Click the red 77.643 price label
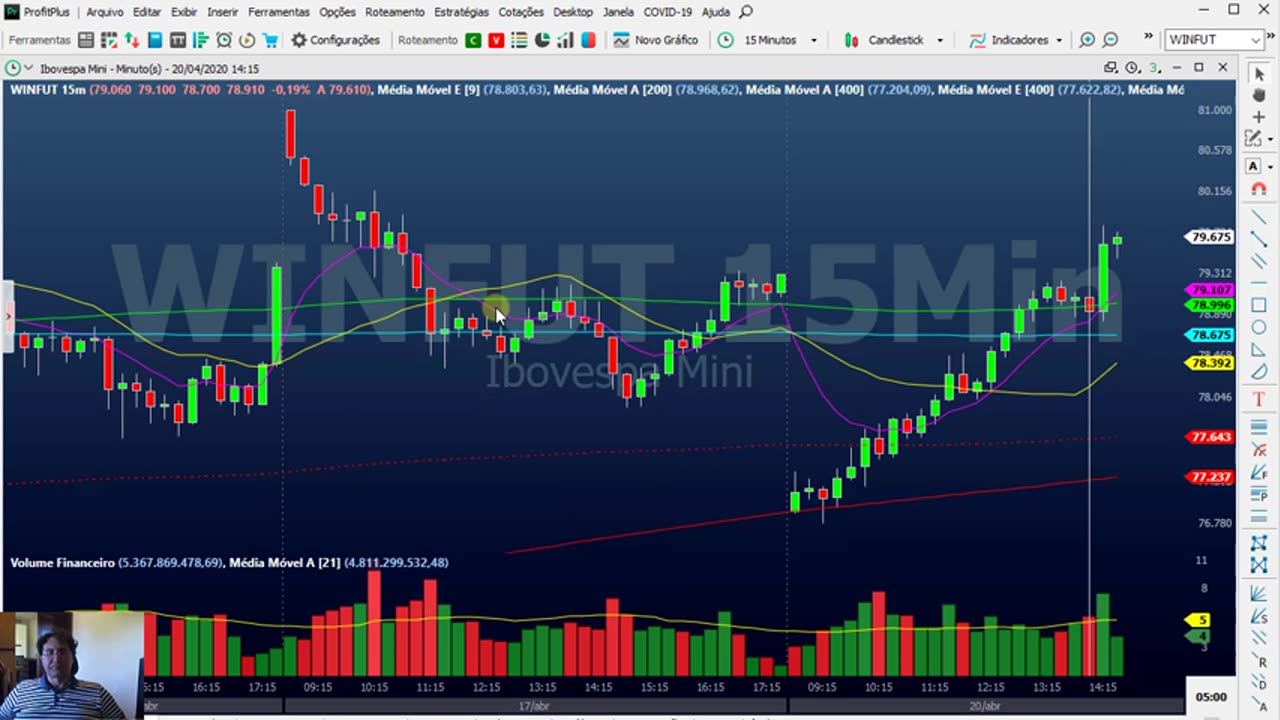This screenshot has height=720, width=1280. tap(1210, 437)
